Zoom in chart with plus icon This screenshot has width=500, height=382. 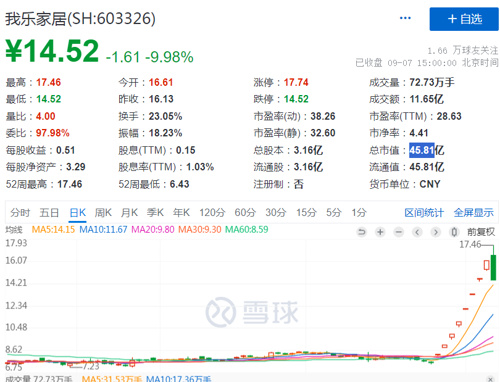pos(380,232)
